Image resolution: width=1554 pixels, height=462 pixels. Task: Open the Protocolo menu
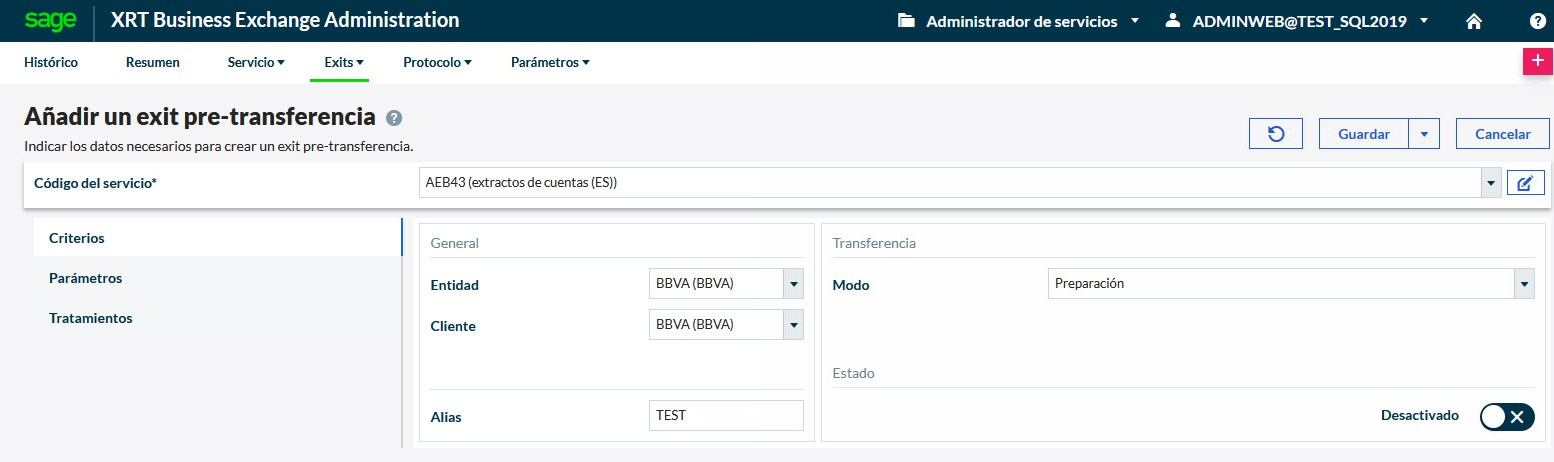[x=437, y=62]
